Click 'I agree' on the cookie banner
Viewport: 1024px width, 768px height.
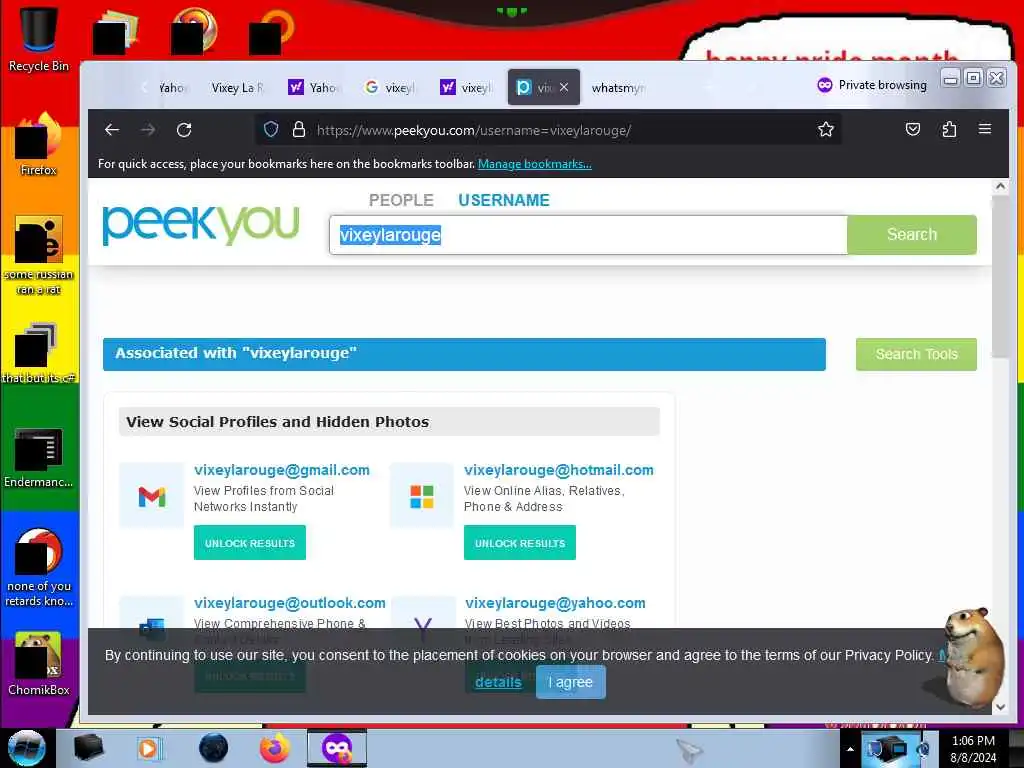pyautogui.click(x=571, y=682)
